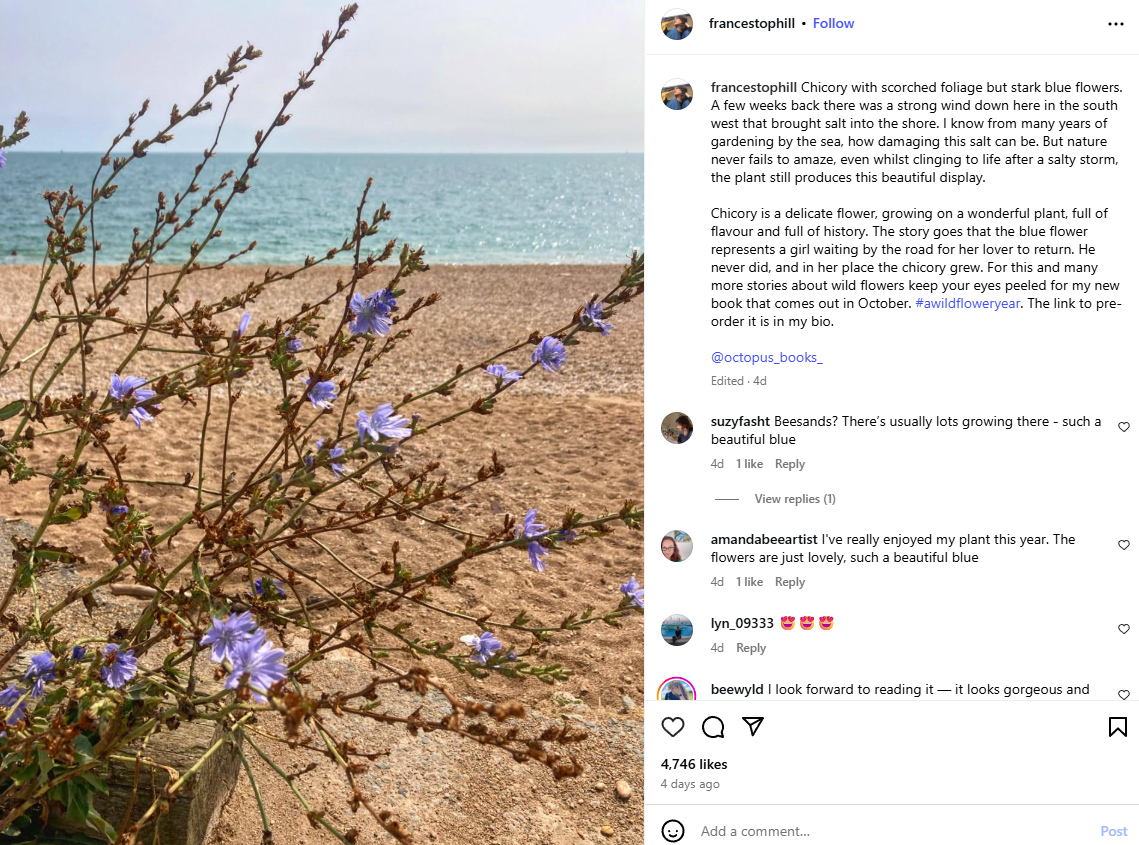Image resolution: width=1139 pixels, height=845 pixels.
Task: Open francestophill's header profile picture
Action: click(676, 24)
